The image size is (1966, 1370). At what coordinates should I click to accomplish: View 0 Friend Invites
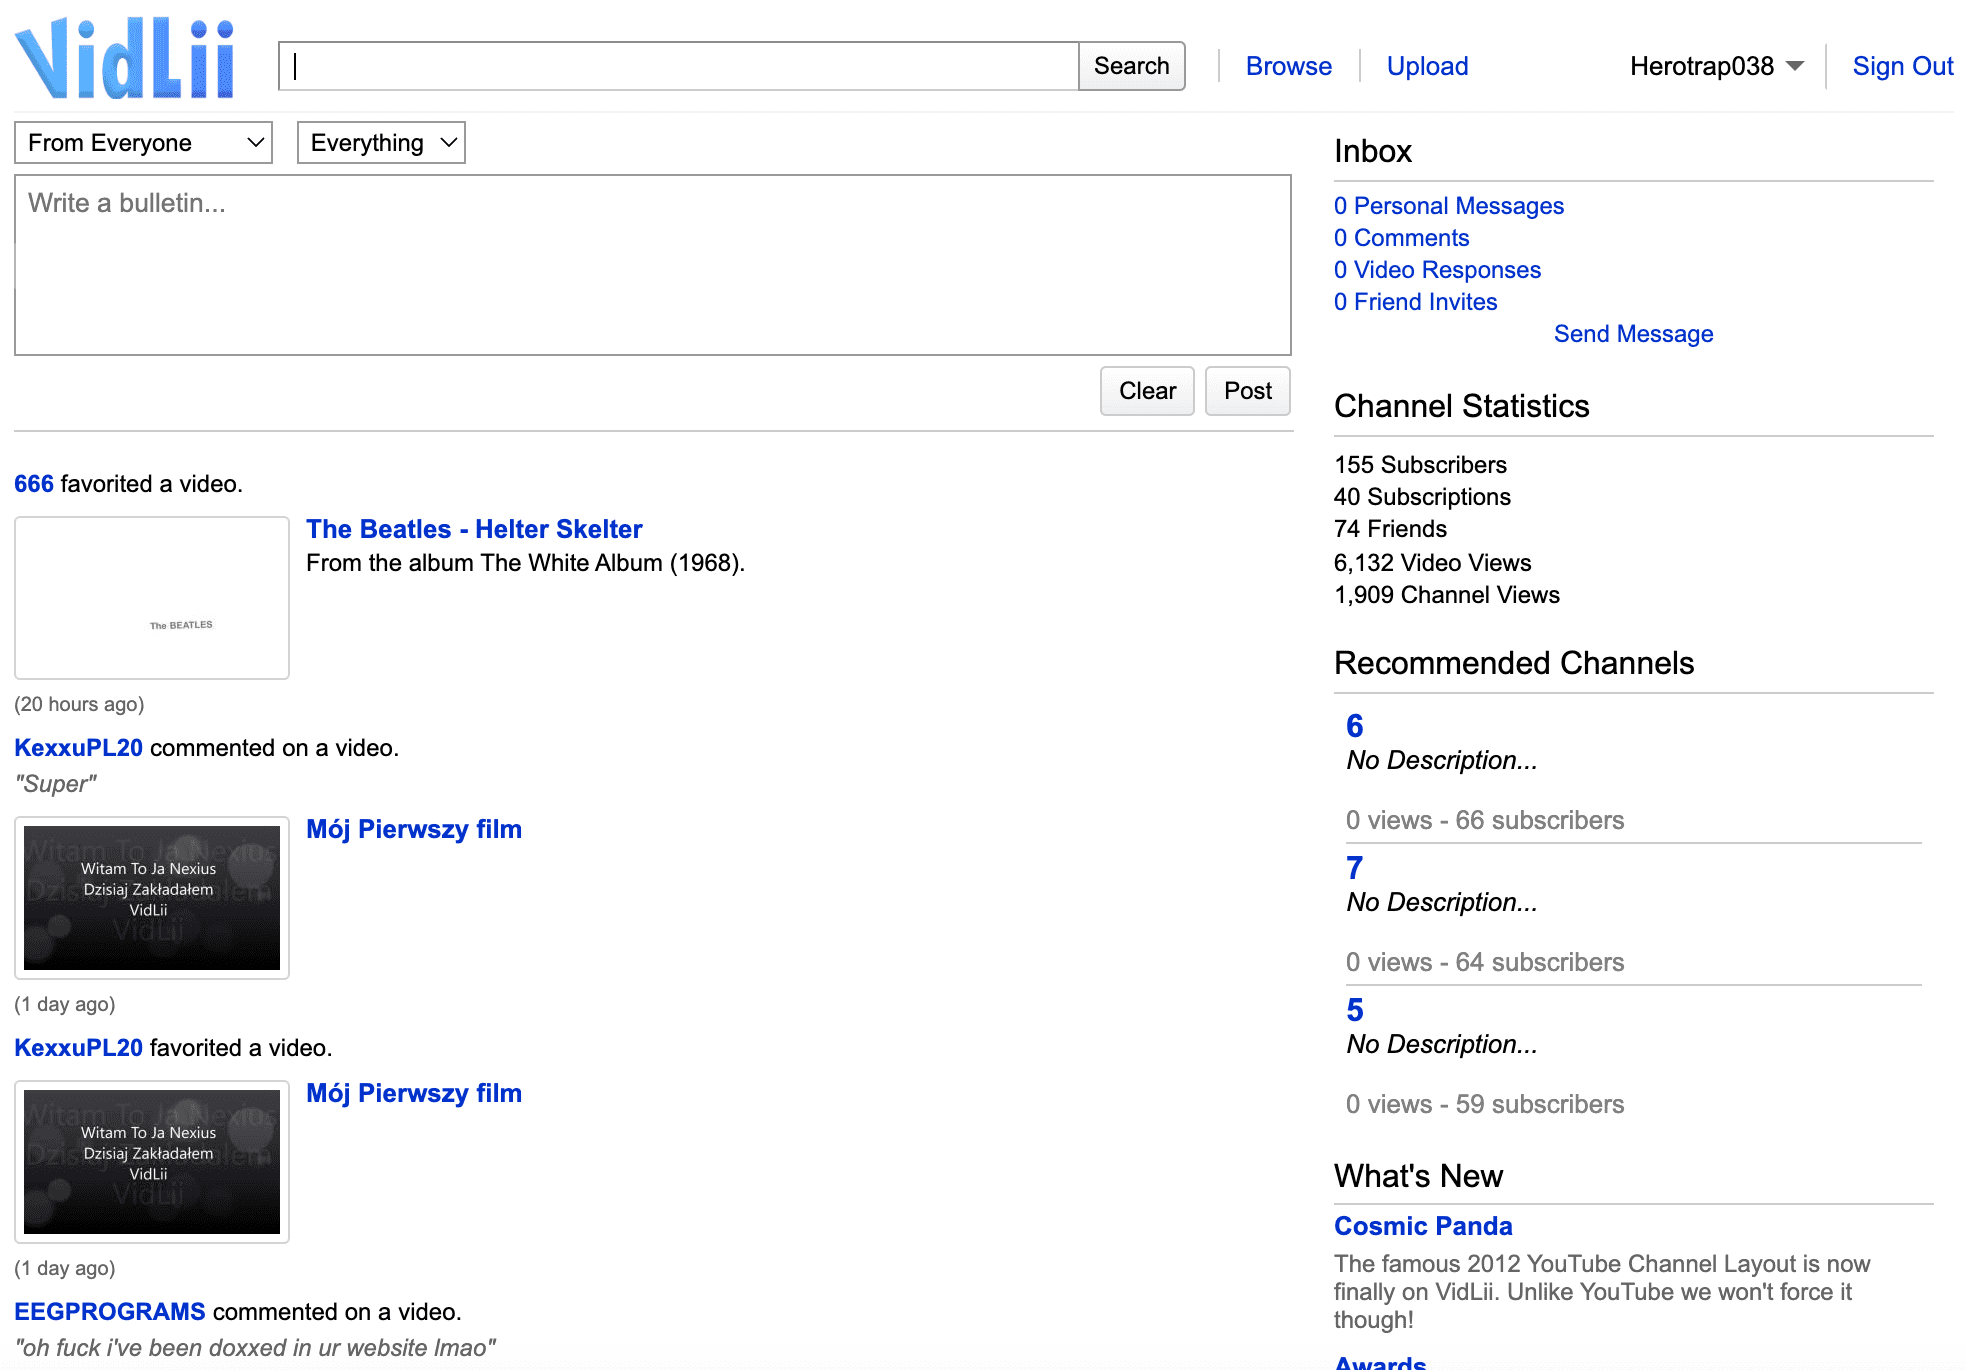[1415, 302]
